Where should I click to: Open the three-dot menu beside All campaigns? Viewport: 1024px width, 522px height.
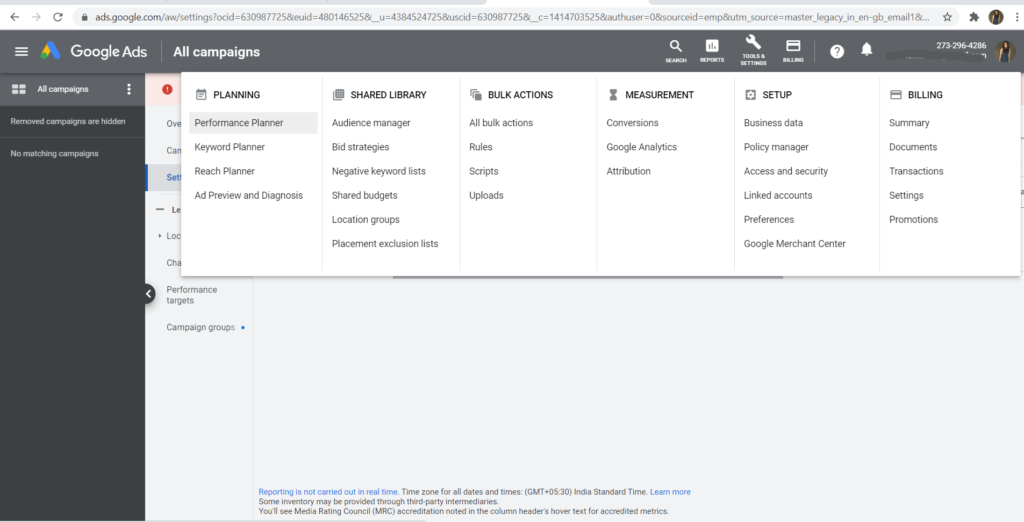tap(129, 89)
